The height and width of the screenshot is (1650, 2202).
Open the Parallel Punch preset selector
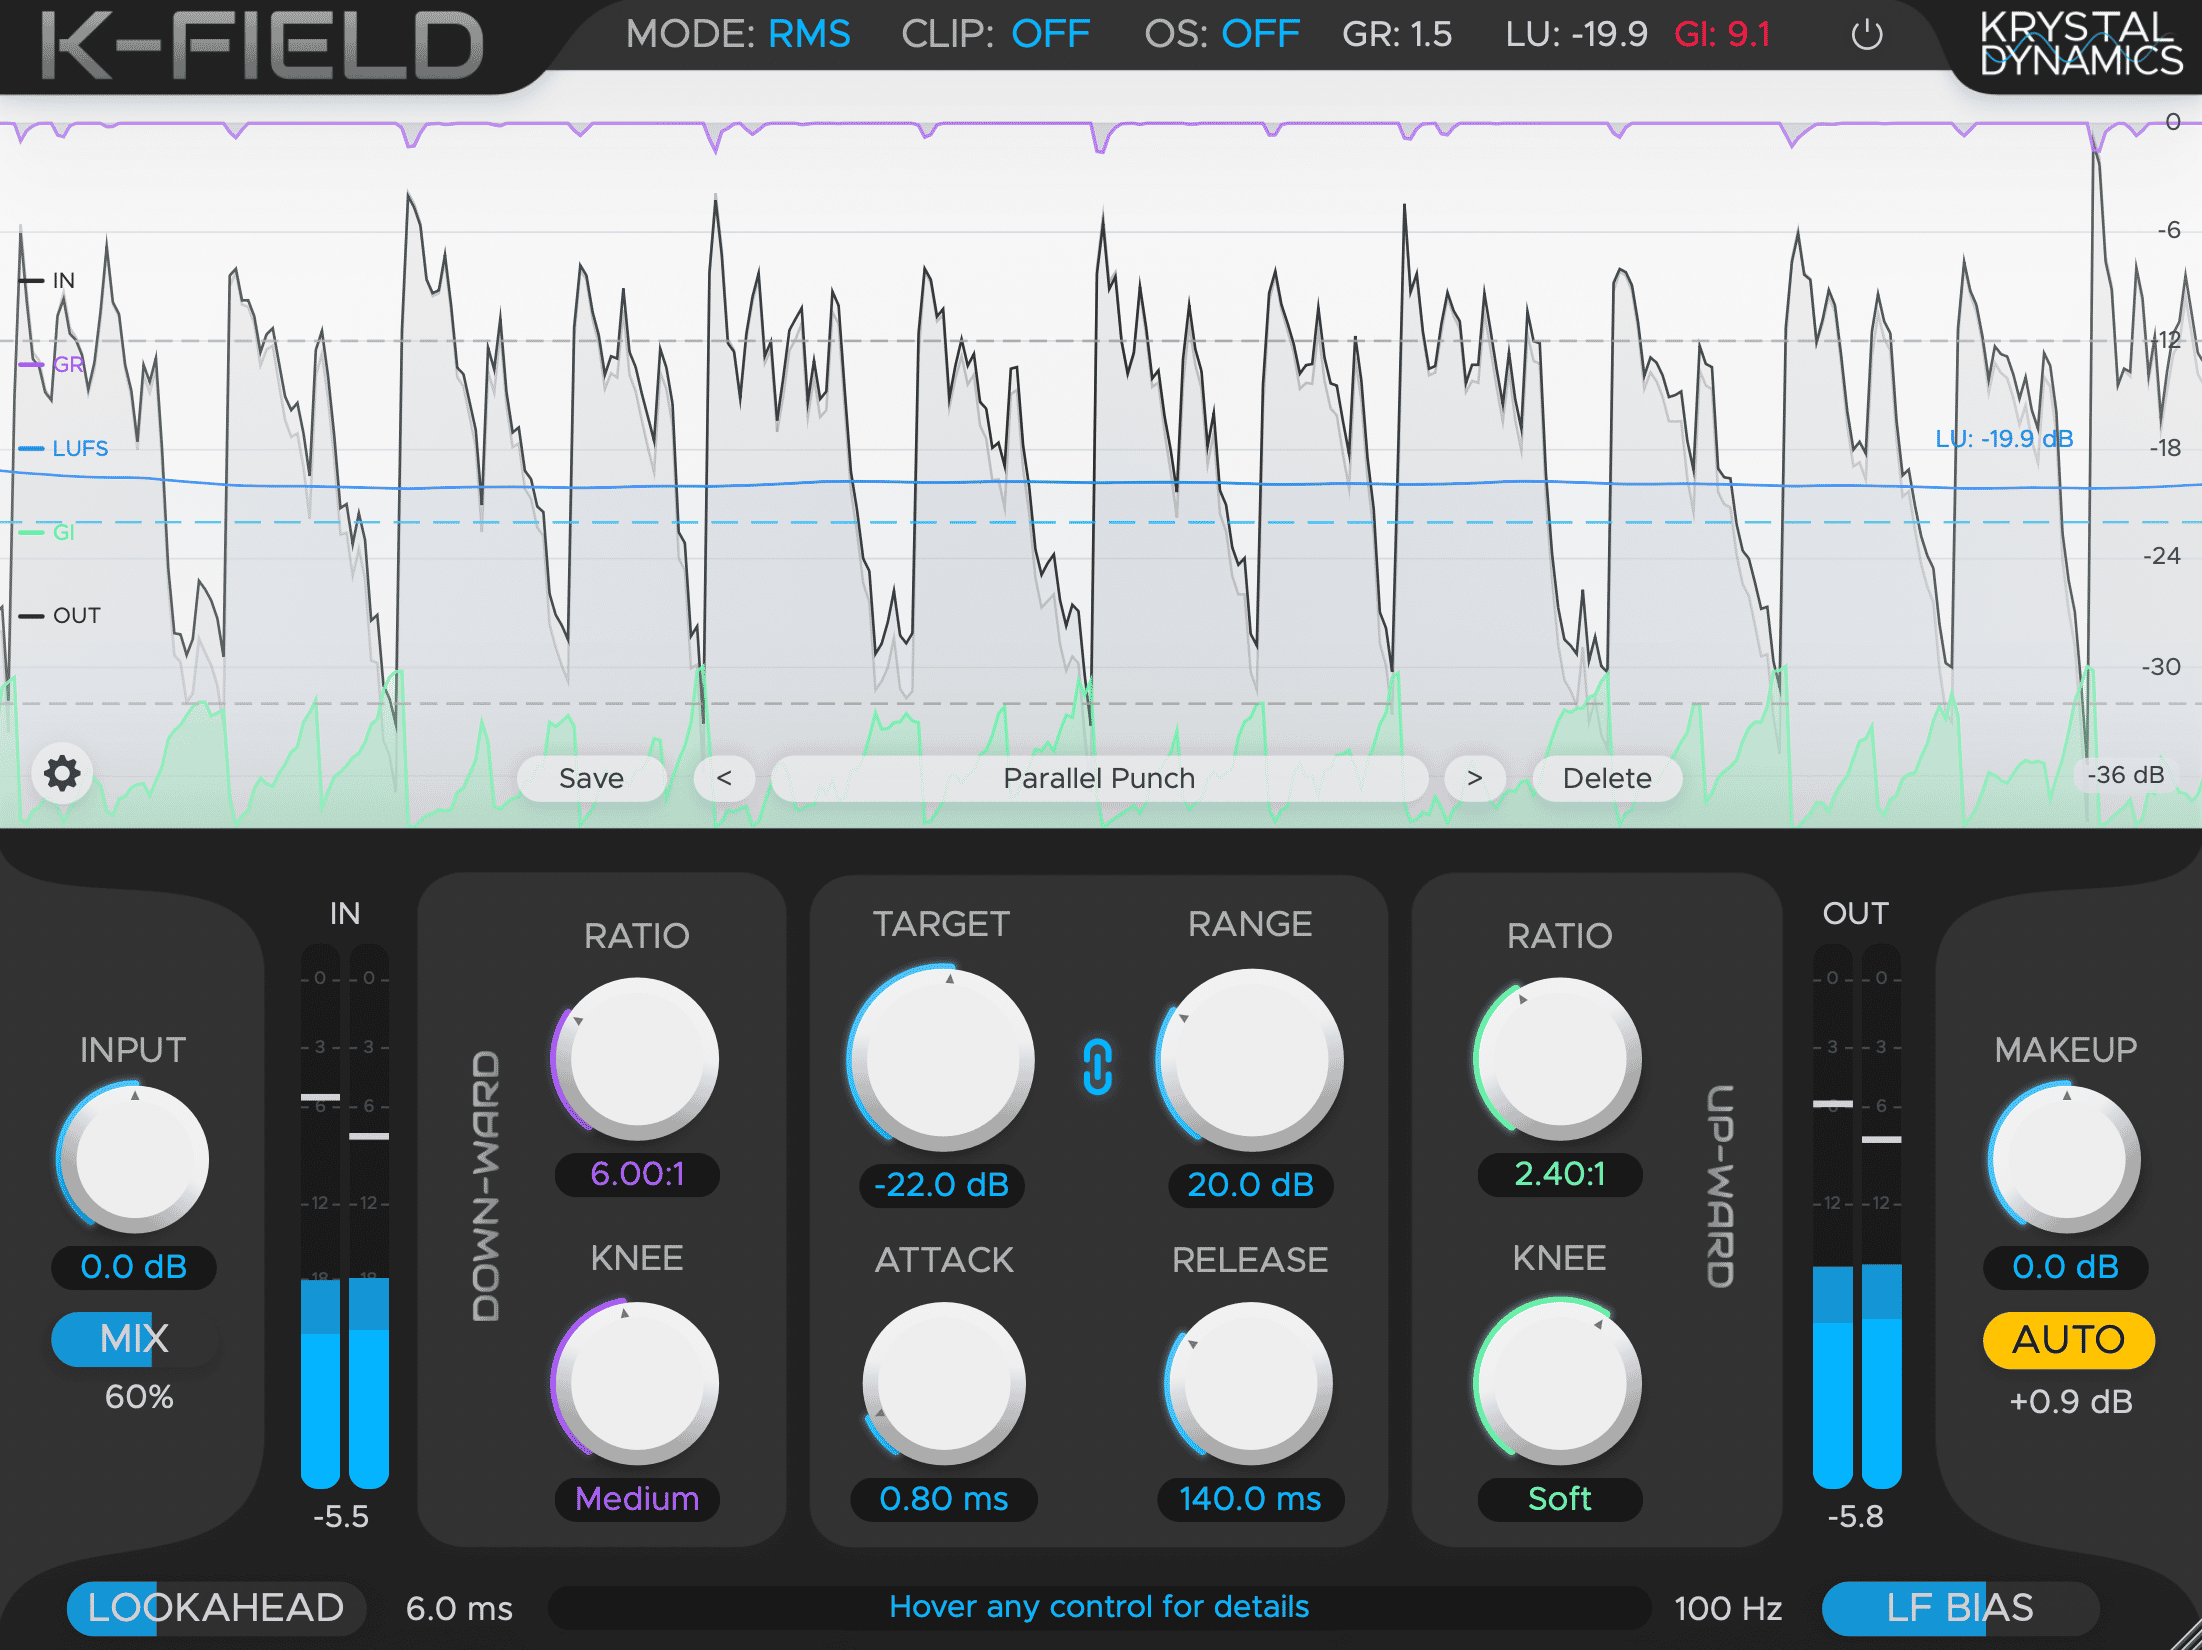pyautogui.click(x=1099, y=778)
